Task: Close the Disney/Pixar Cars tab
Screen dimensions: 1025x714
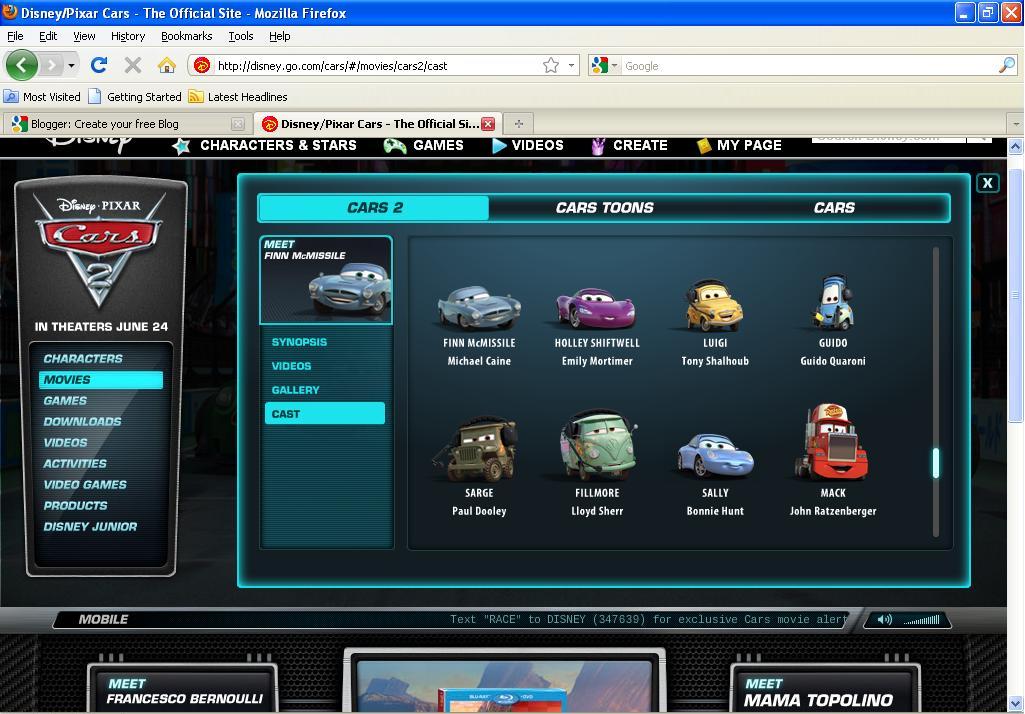Action: 488,124
